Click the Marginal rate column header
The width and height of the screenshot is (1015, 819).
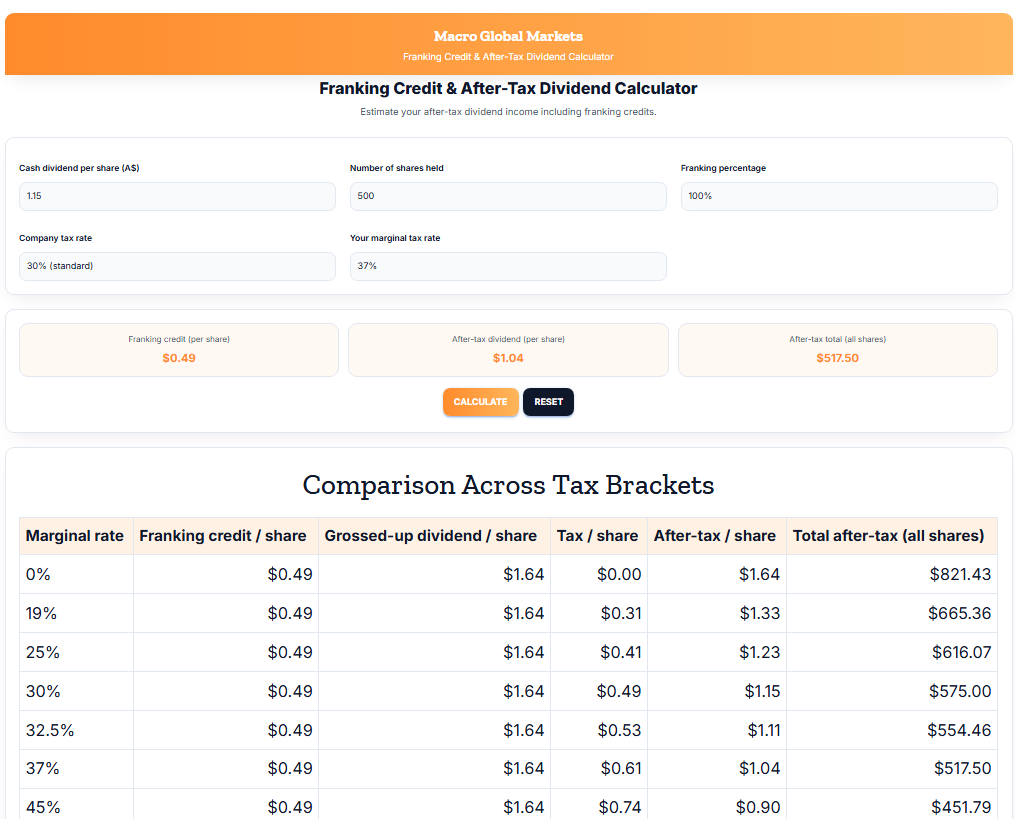[74, 536]
